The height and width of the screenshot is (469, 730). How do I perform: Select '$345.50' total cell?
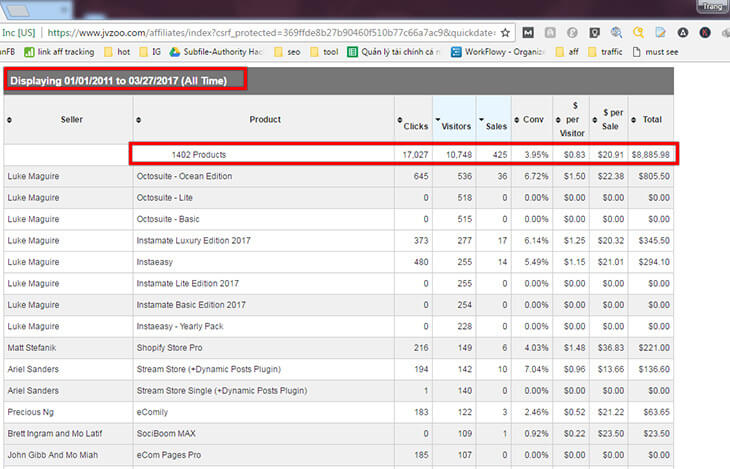tap(651, 241)
